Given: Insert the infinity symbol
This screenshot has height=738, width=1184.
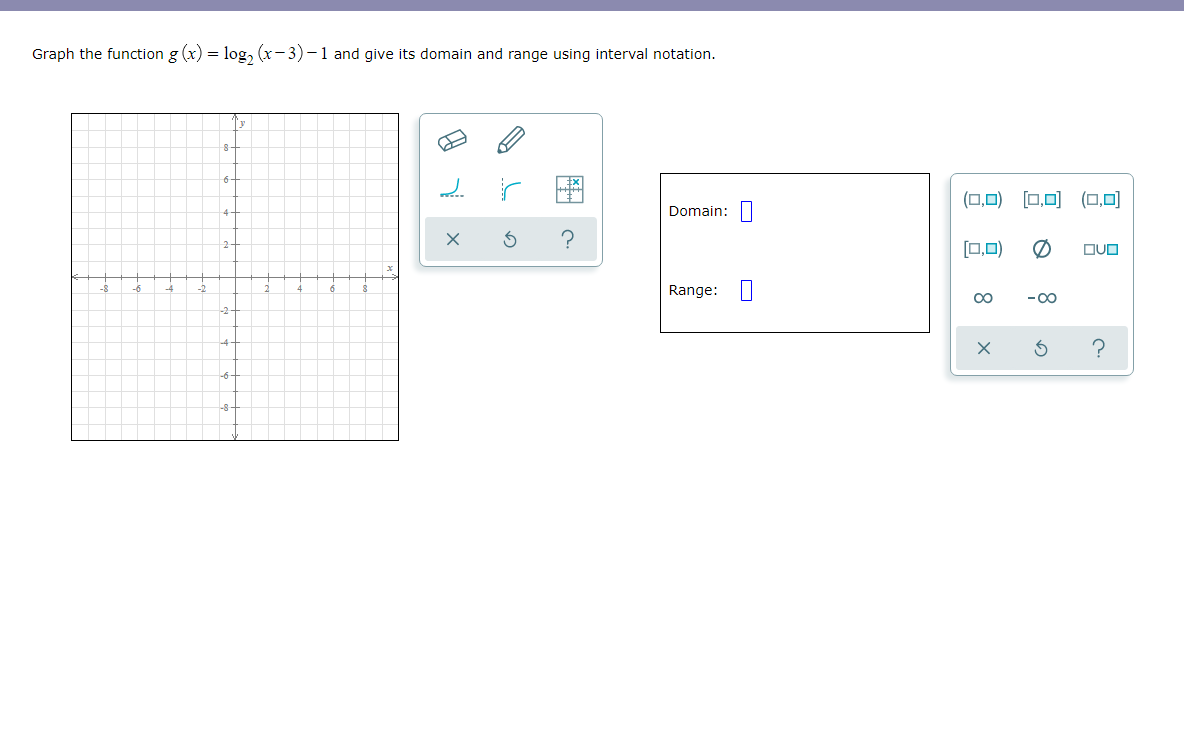Looking at the screenshot, I should point(982,297).
